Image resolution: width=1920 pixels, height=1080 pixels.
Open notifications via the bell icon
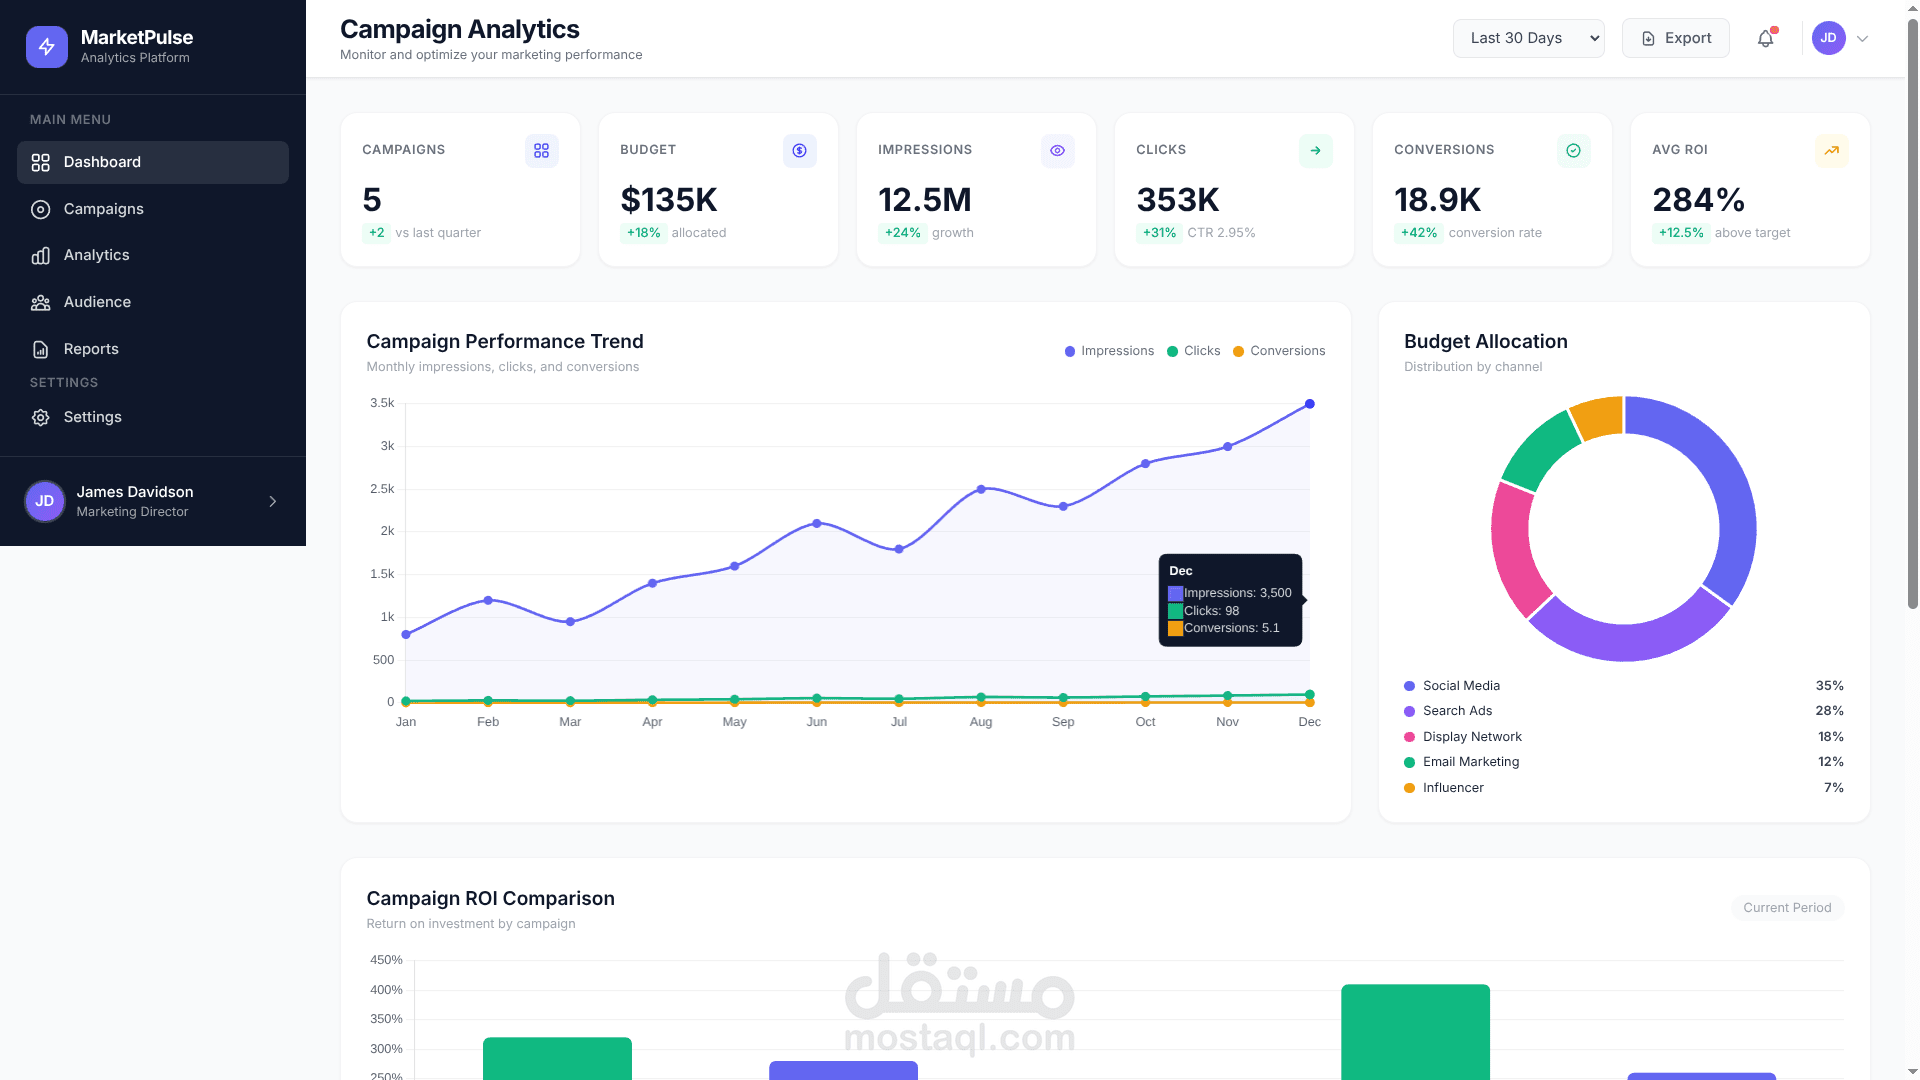click(1766, 38)
